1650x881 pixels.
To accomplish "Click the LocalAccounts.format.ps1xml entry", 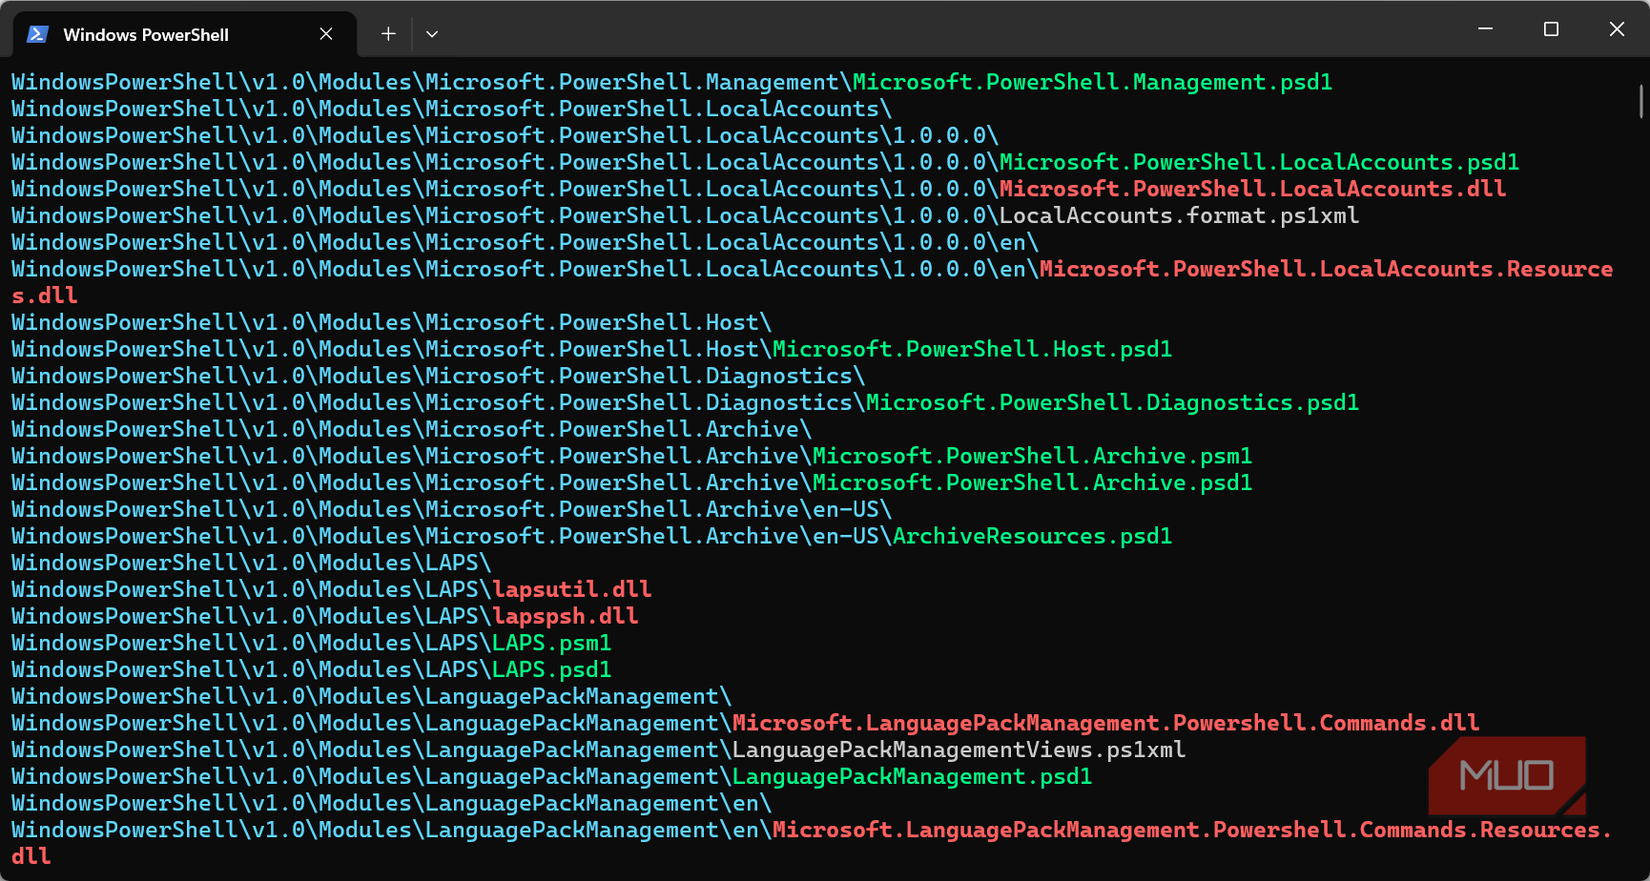I will [x=1179, y=216].
